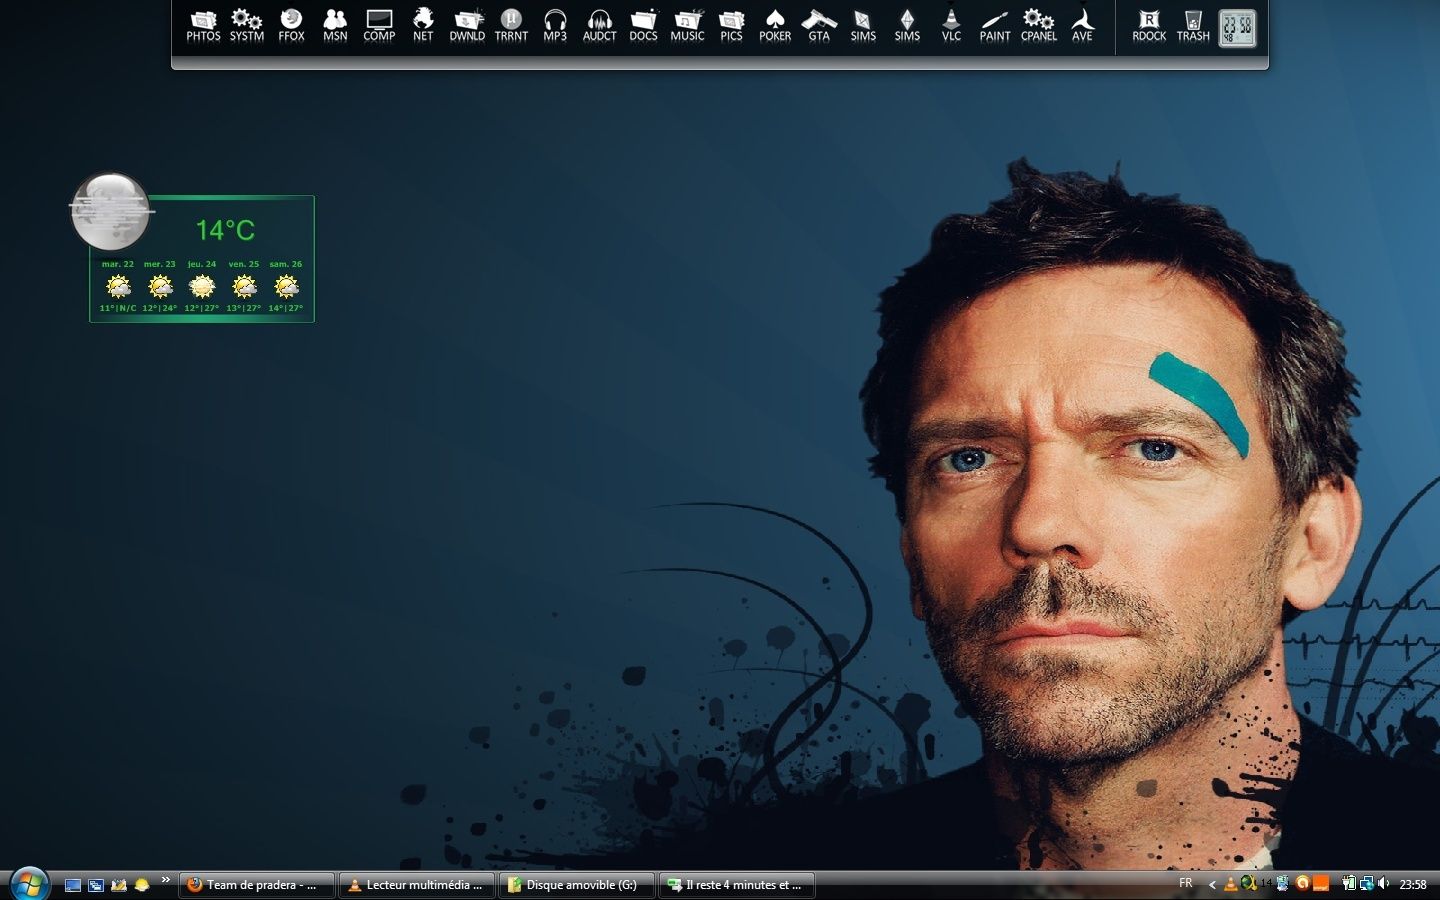Launch MSN messenger from dock
Image resolution: width=1440 pixels, height=900 pixels.
[x=335, y=25]
